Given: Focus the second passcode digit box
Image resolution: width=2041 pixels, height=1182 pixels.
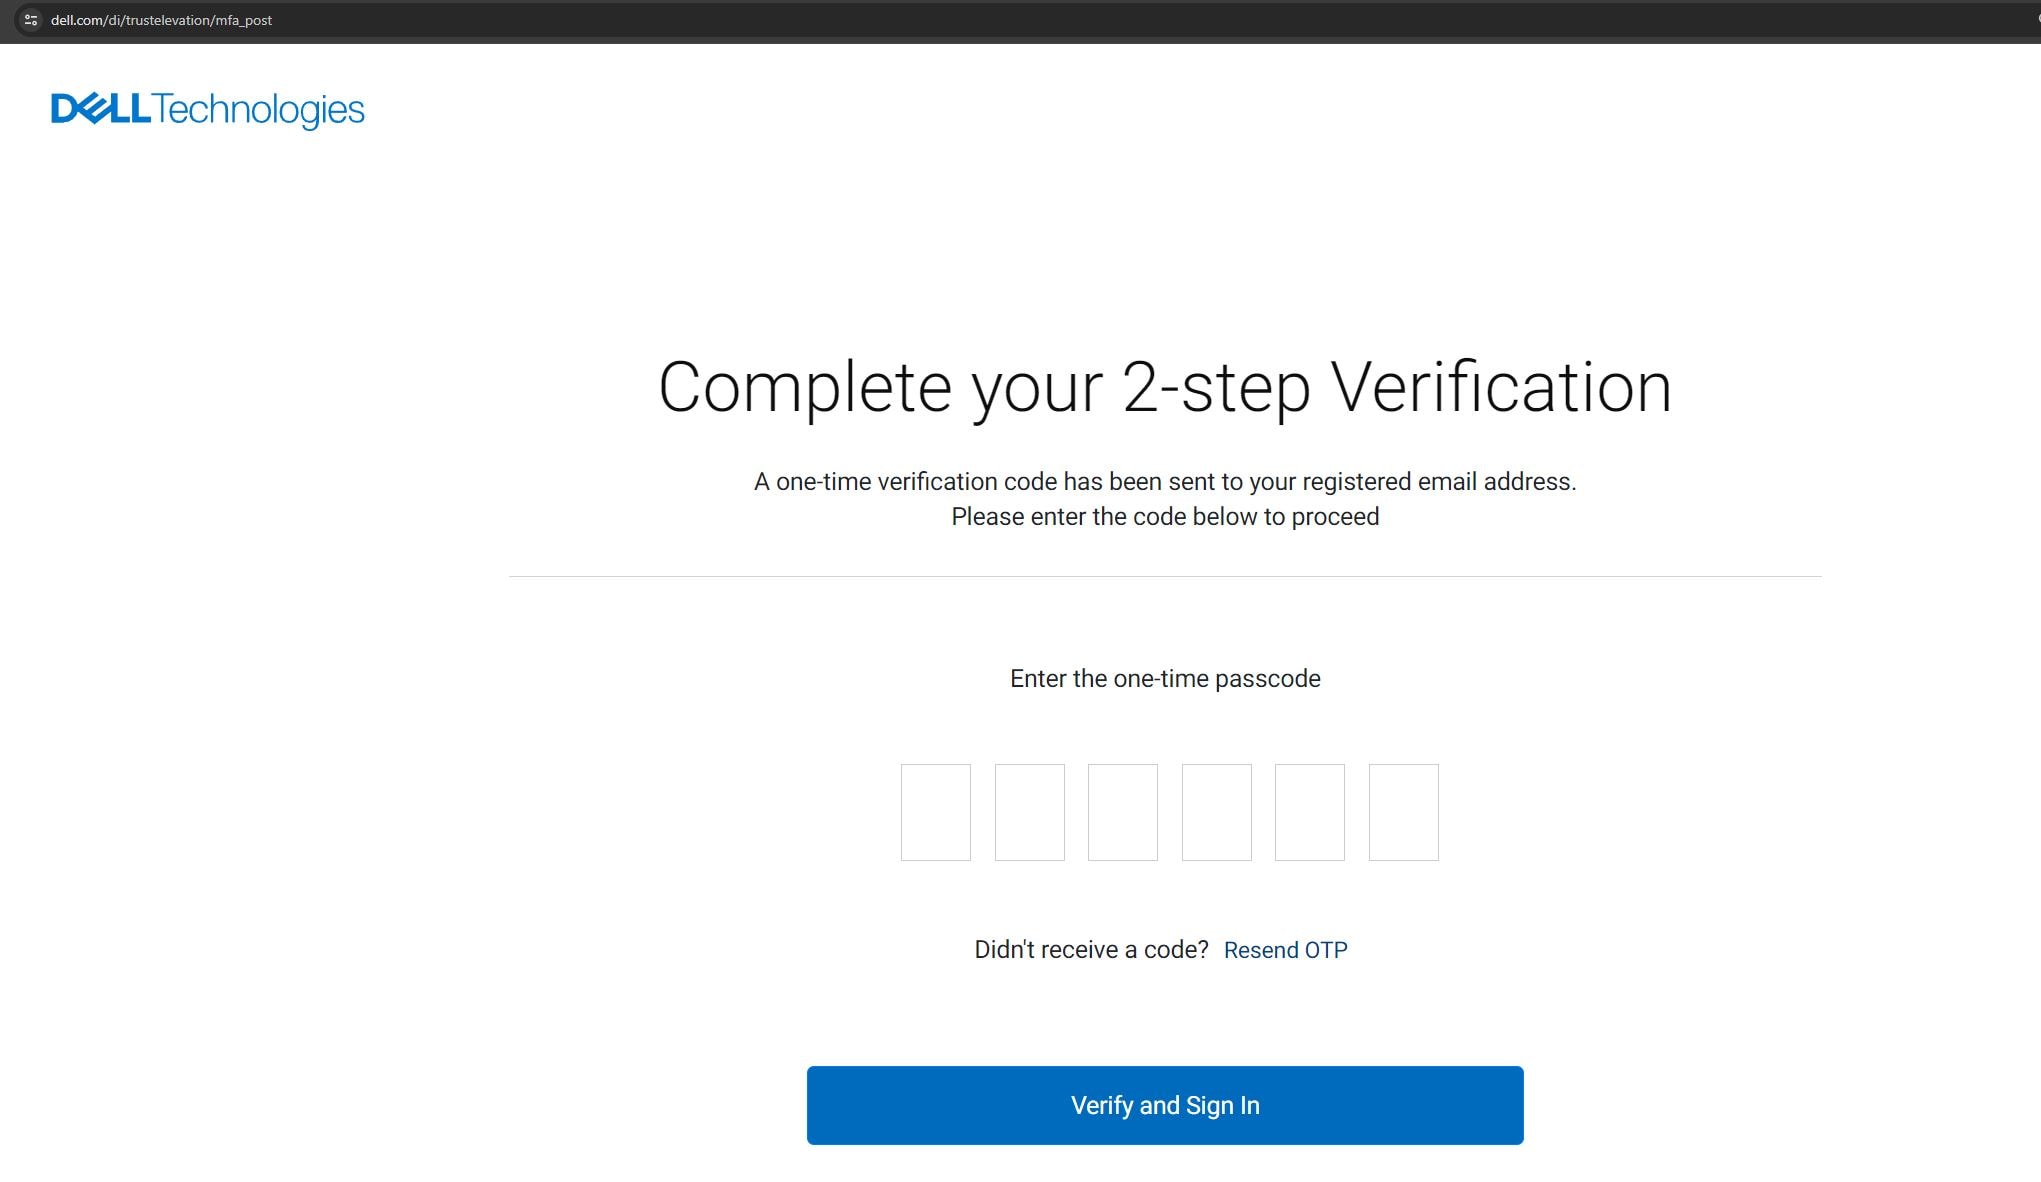Looking at the screenshot, I should [x=1030, y=812].
